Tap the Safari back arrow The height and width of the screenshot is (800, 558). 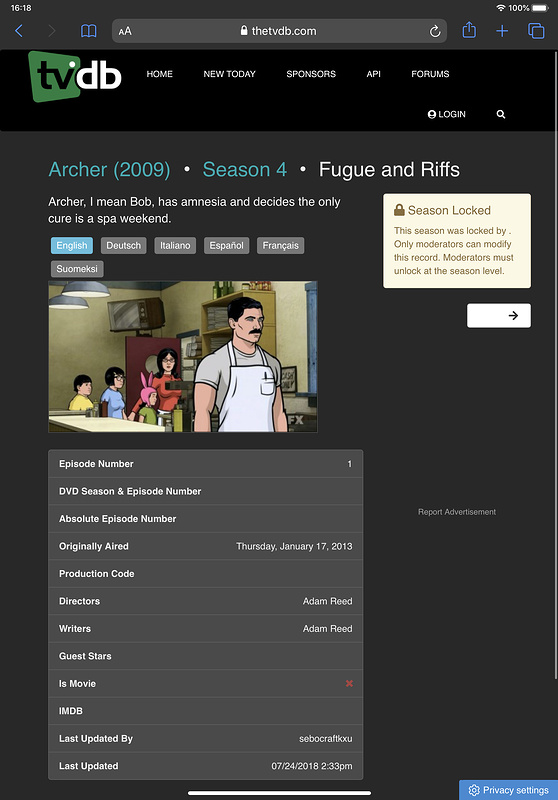pyautogui.click(x=19, y=31)
